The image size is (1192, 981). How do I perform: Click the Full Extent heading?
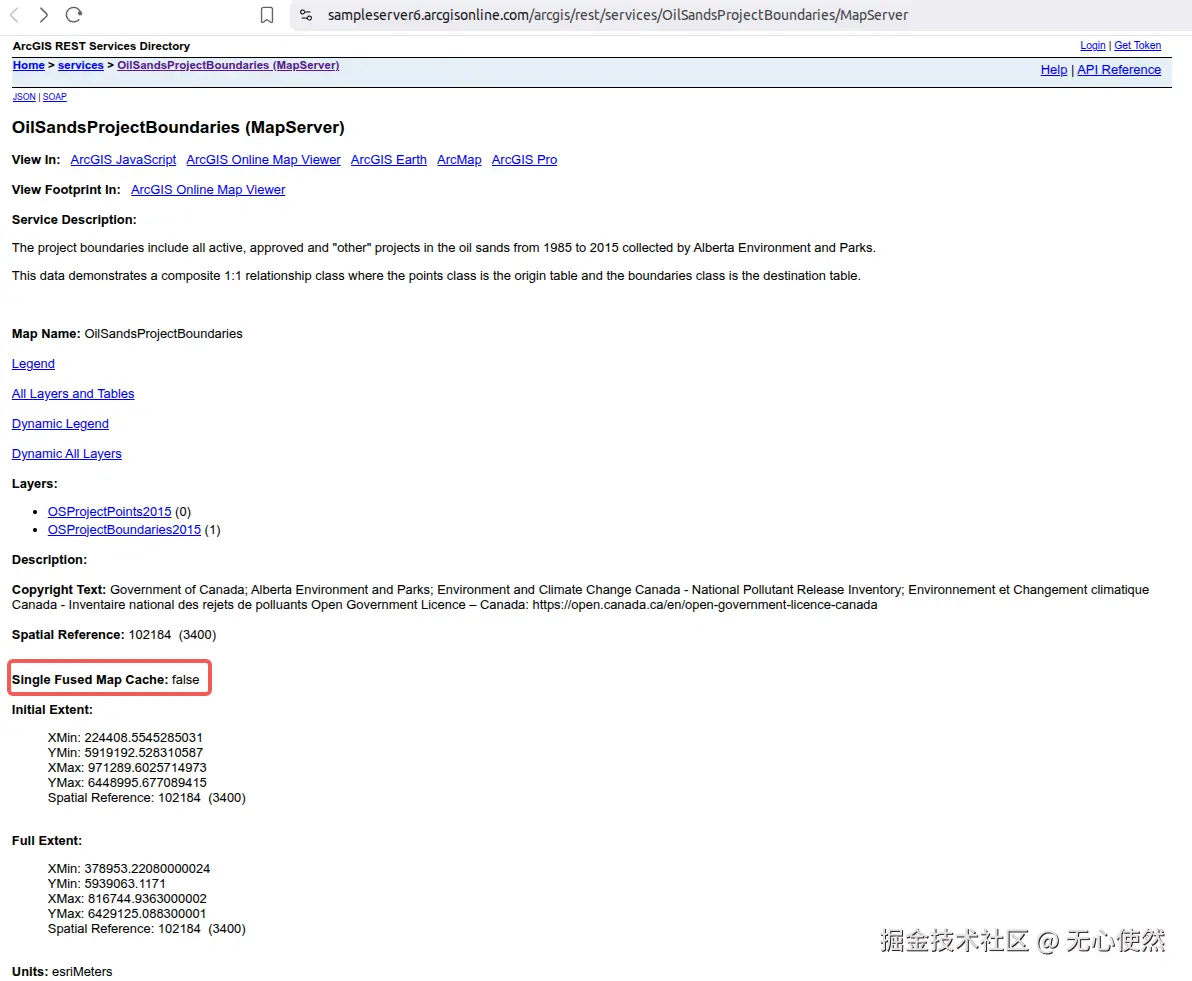[46, 841]
